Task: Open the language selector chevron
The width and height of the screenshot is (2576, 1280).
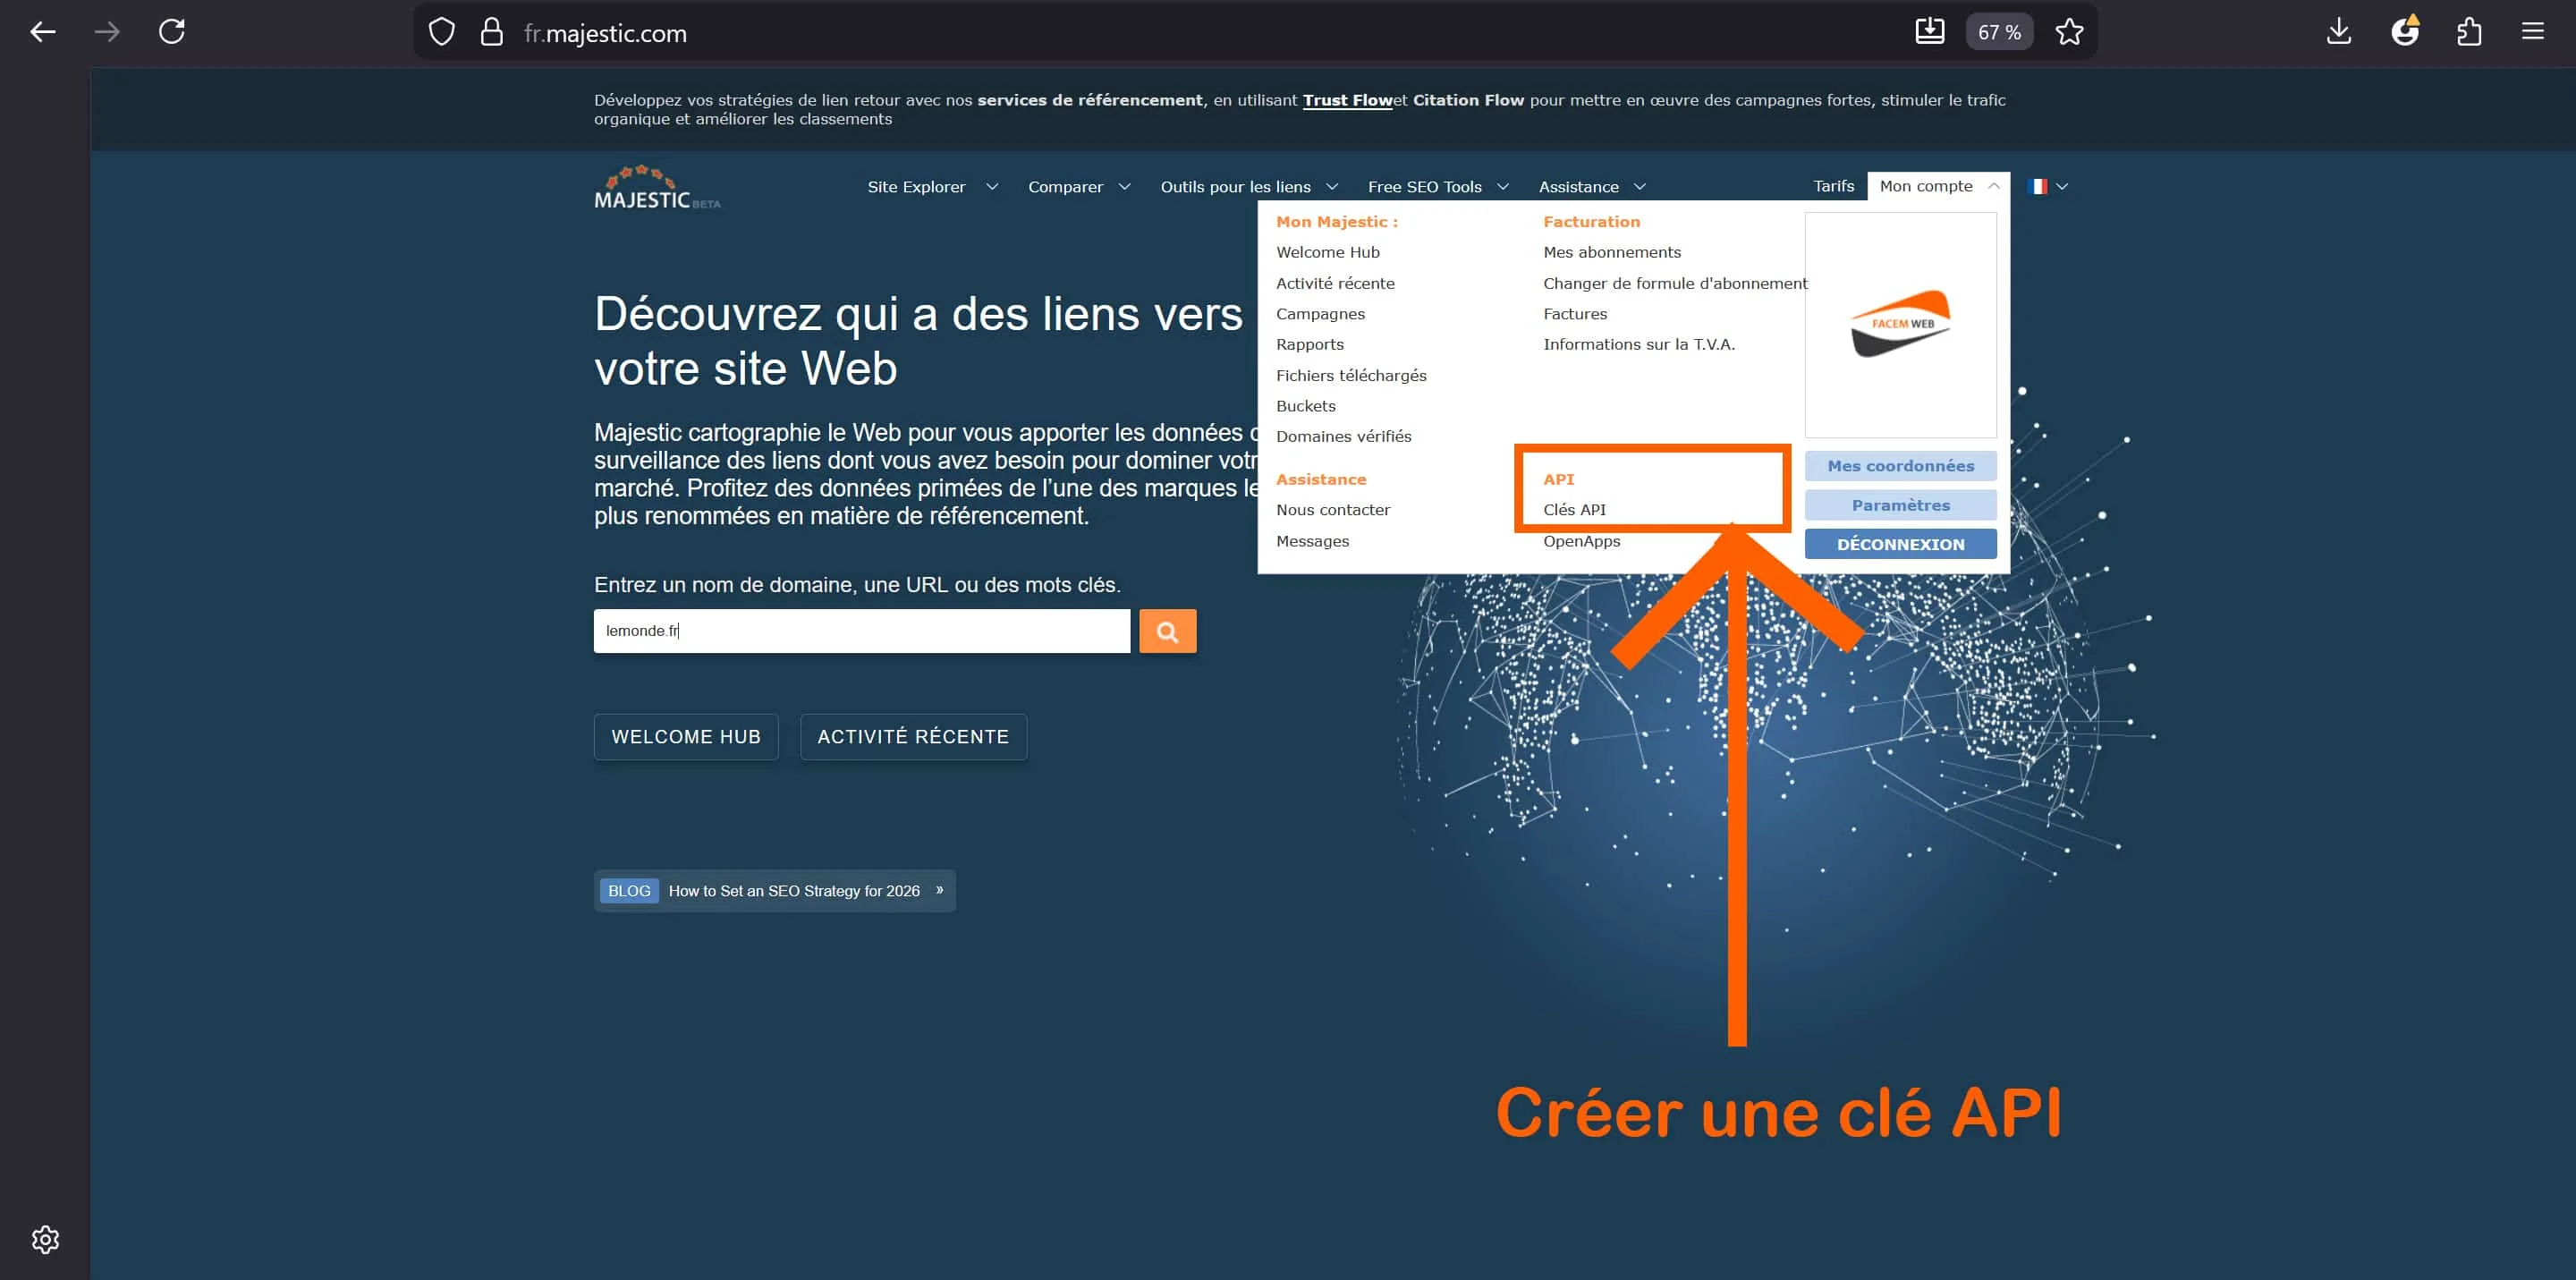Action: tap(2062, 186)
